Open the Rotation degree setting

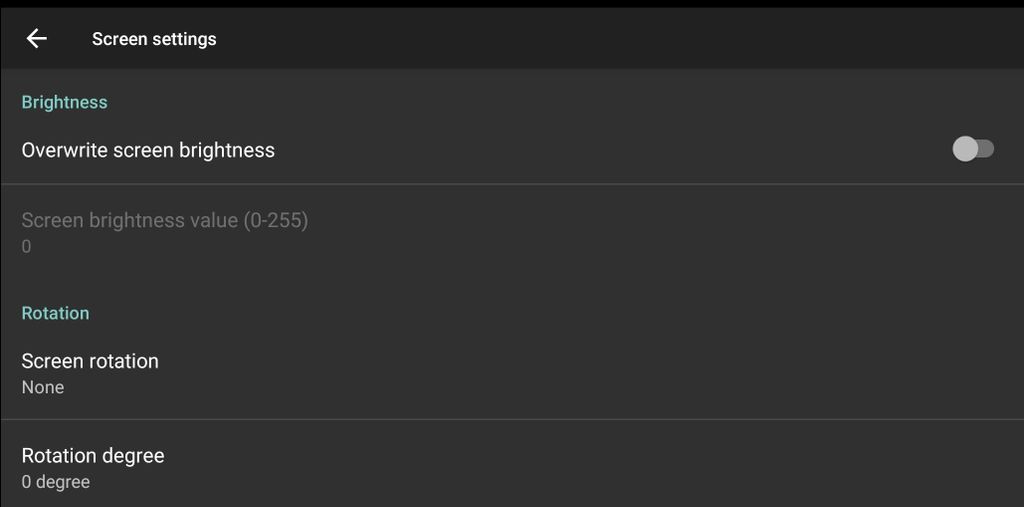click(x=512, y=464)
